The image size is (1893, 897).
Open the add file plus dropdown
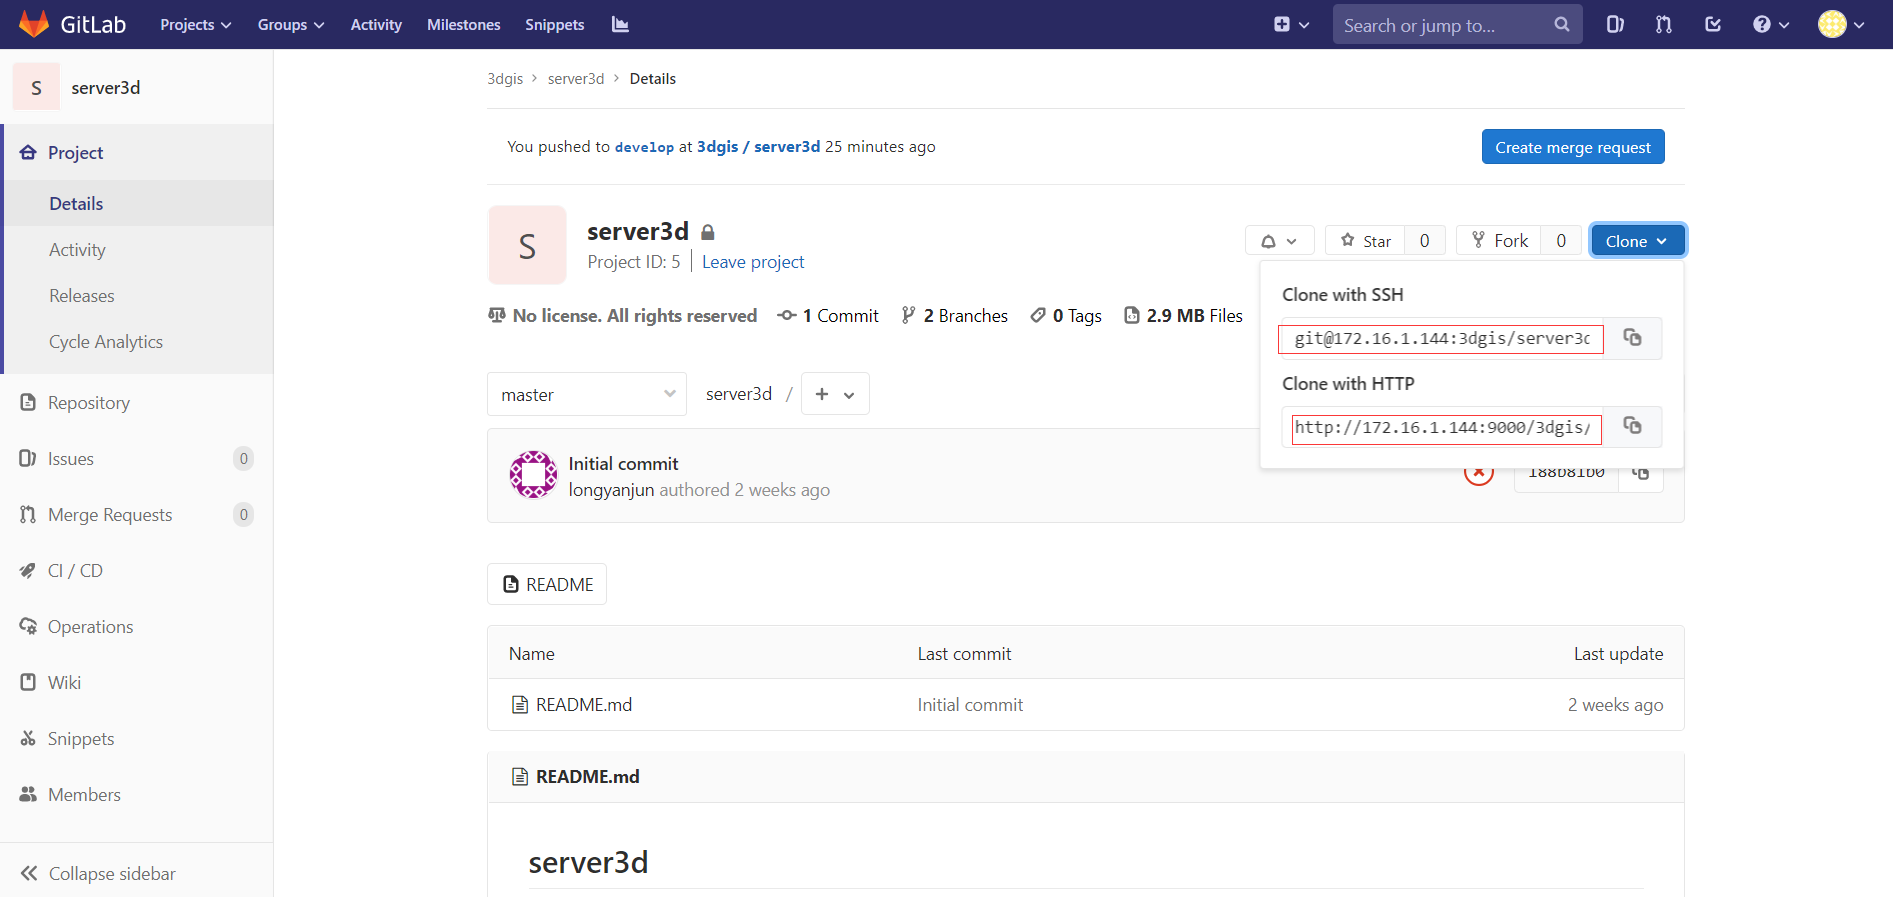click(835, 394)
